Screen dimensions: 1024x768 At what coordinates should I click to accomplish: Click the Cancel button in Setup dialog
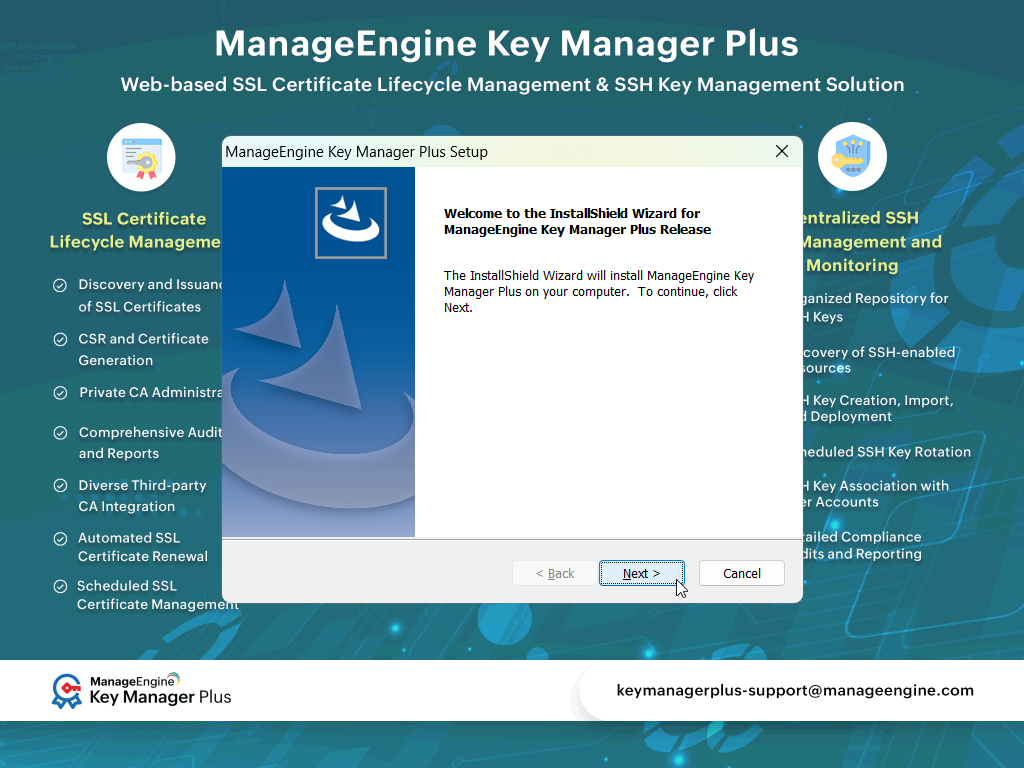click(741, 573)
